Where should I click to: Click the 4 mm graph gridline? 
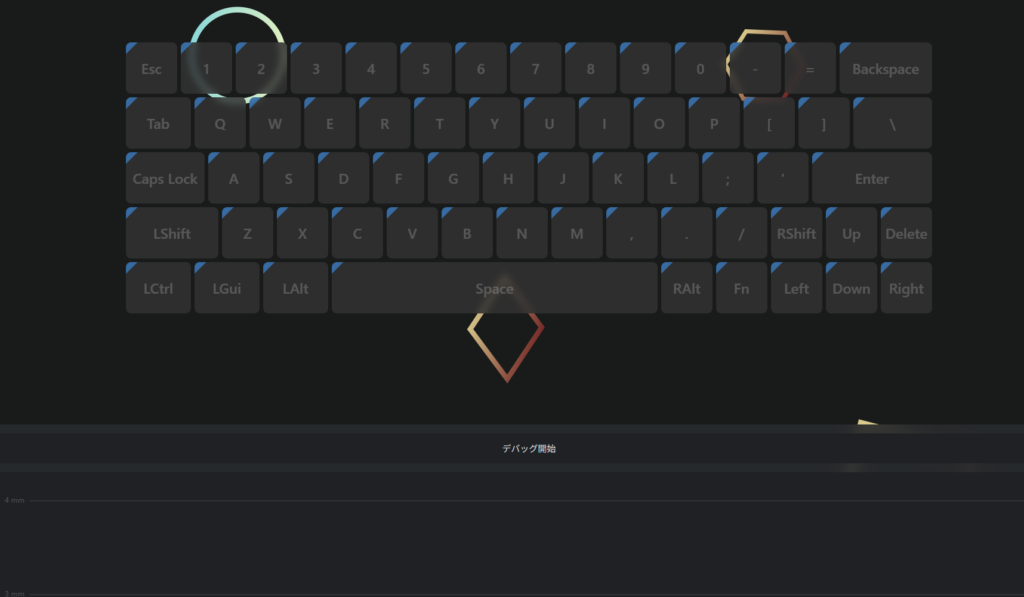(526, 500)
